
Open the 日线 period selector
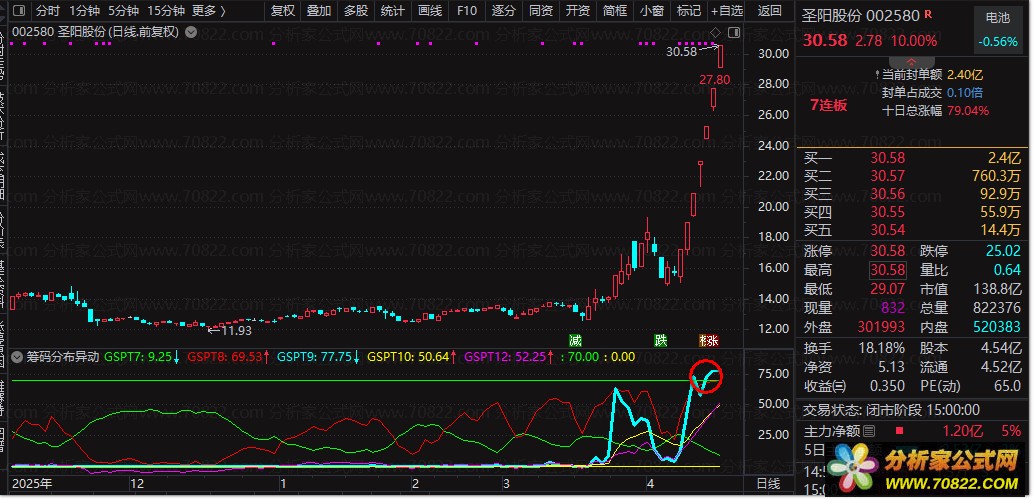[768, 484]
